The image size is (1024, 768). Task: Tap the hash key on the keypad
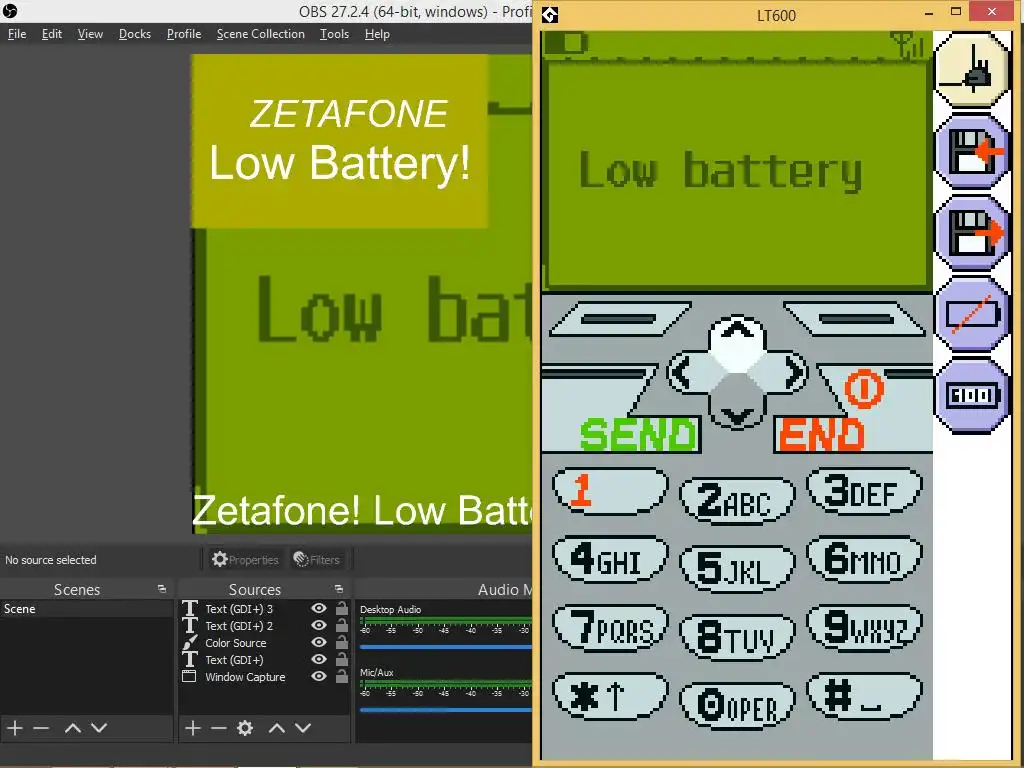865,696
